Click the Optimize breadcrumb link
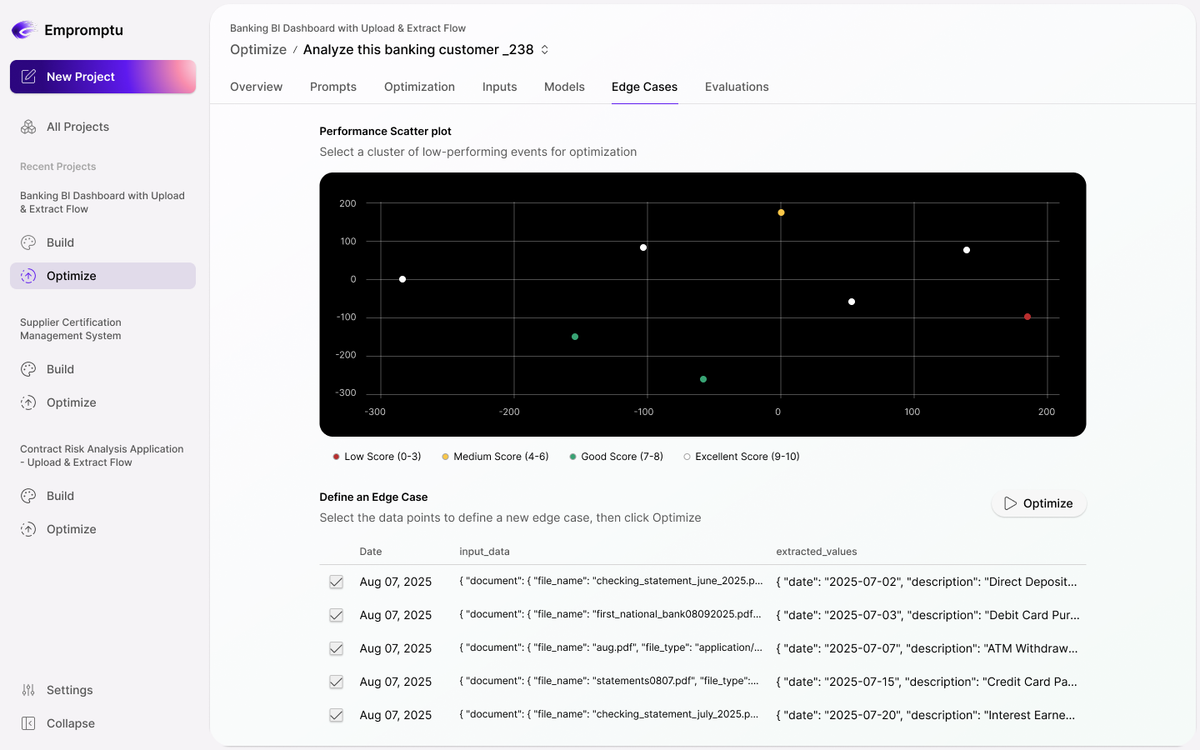The height and width of the screenshot is (750, 1200). click(258, 50)
